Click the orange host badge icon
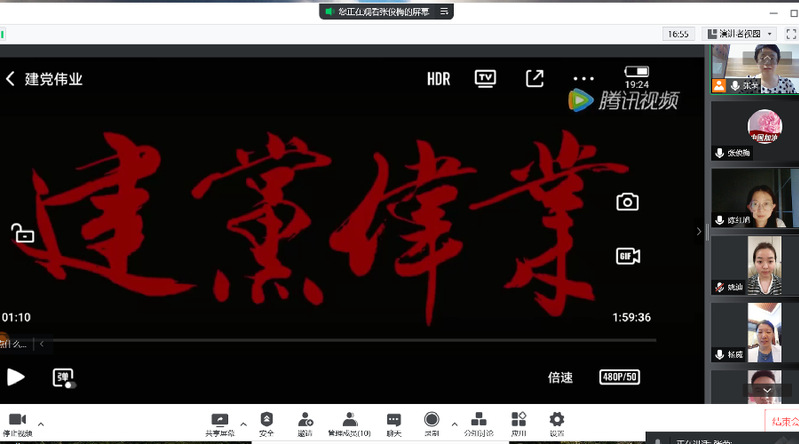 [x=719, y=86]
